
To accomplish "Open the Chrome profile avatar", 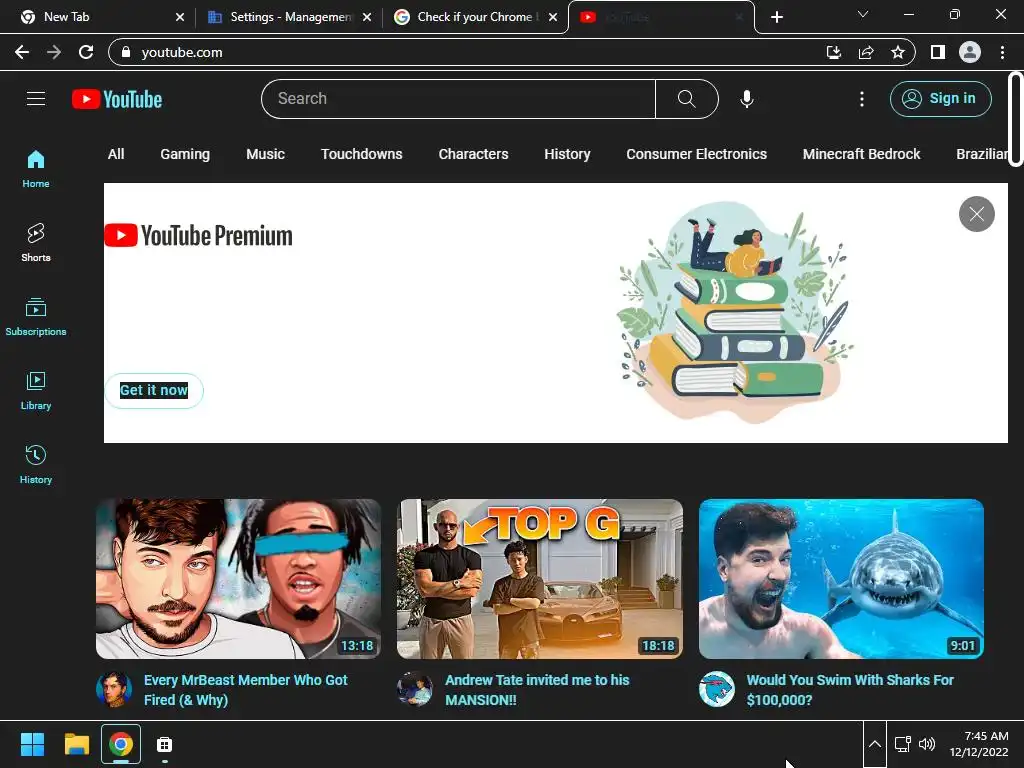I will click(970, 52).
